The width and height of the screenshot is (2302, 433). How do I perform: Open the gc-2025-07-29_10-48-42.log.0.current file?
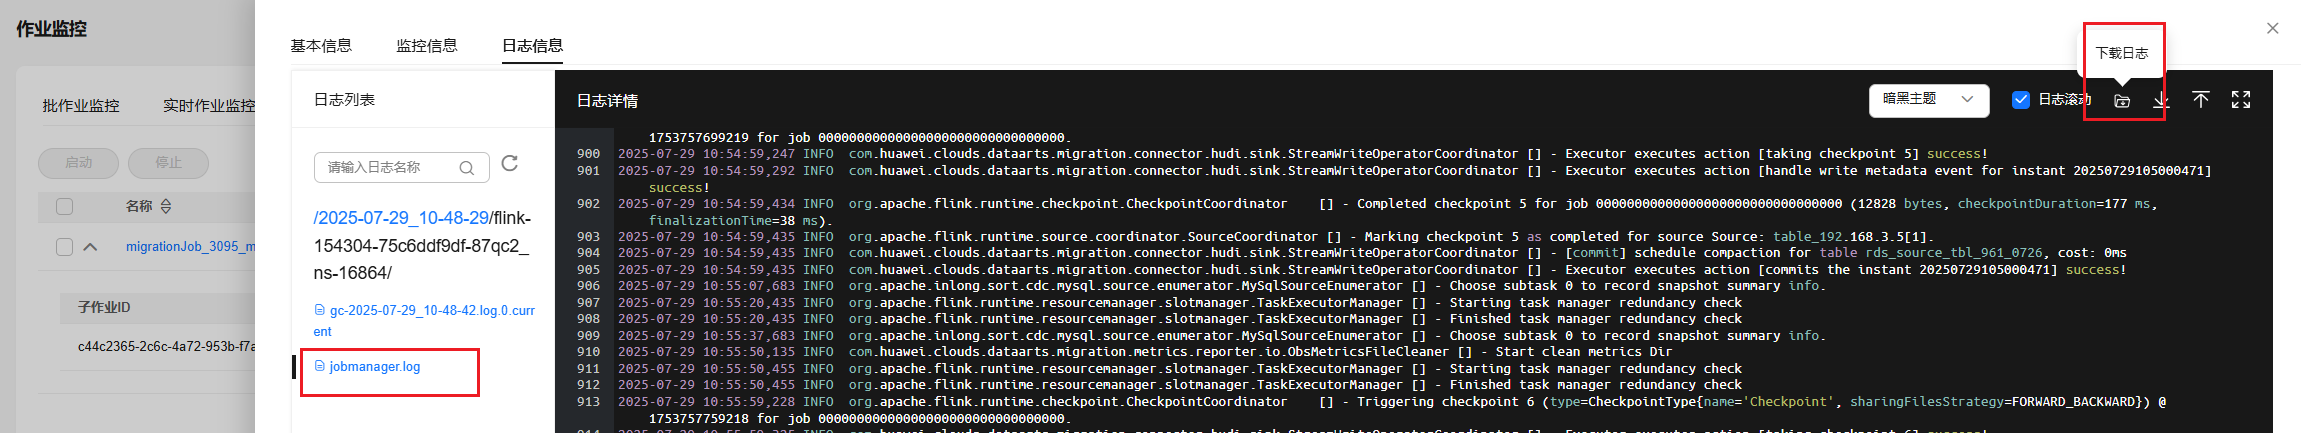[424, 321]
